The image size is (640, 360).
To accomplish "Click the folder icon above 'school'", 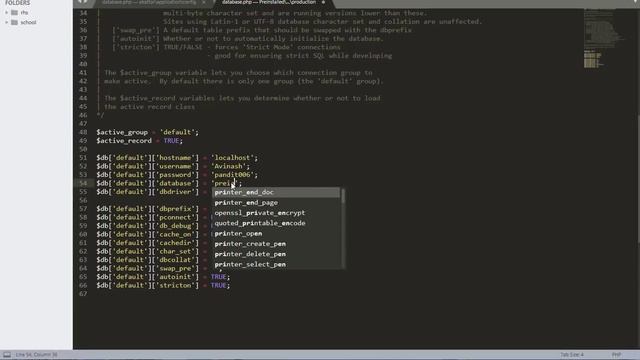I will point(15,13).
